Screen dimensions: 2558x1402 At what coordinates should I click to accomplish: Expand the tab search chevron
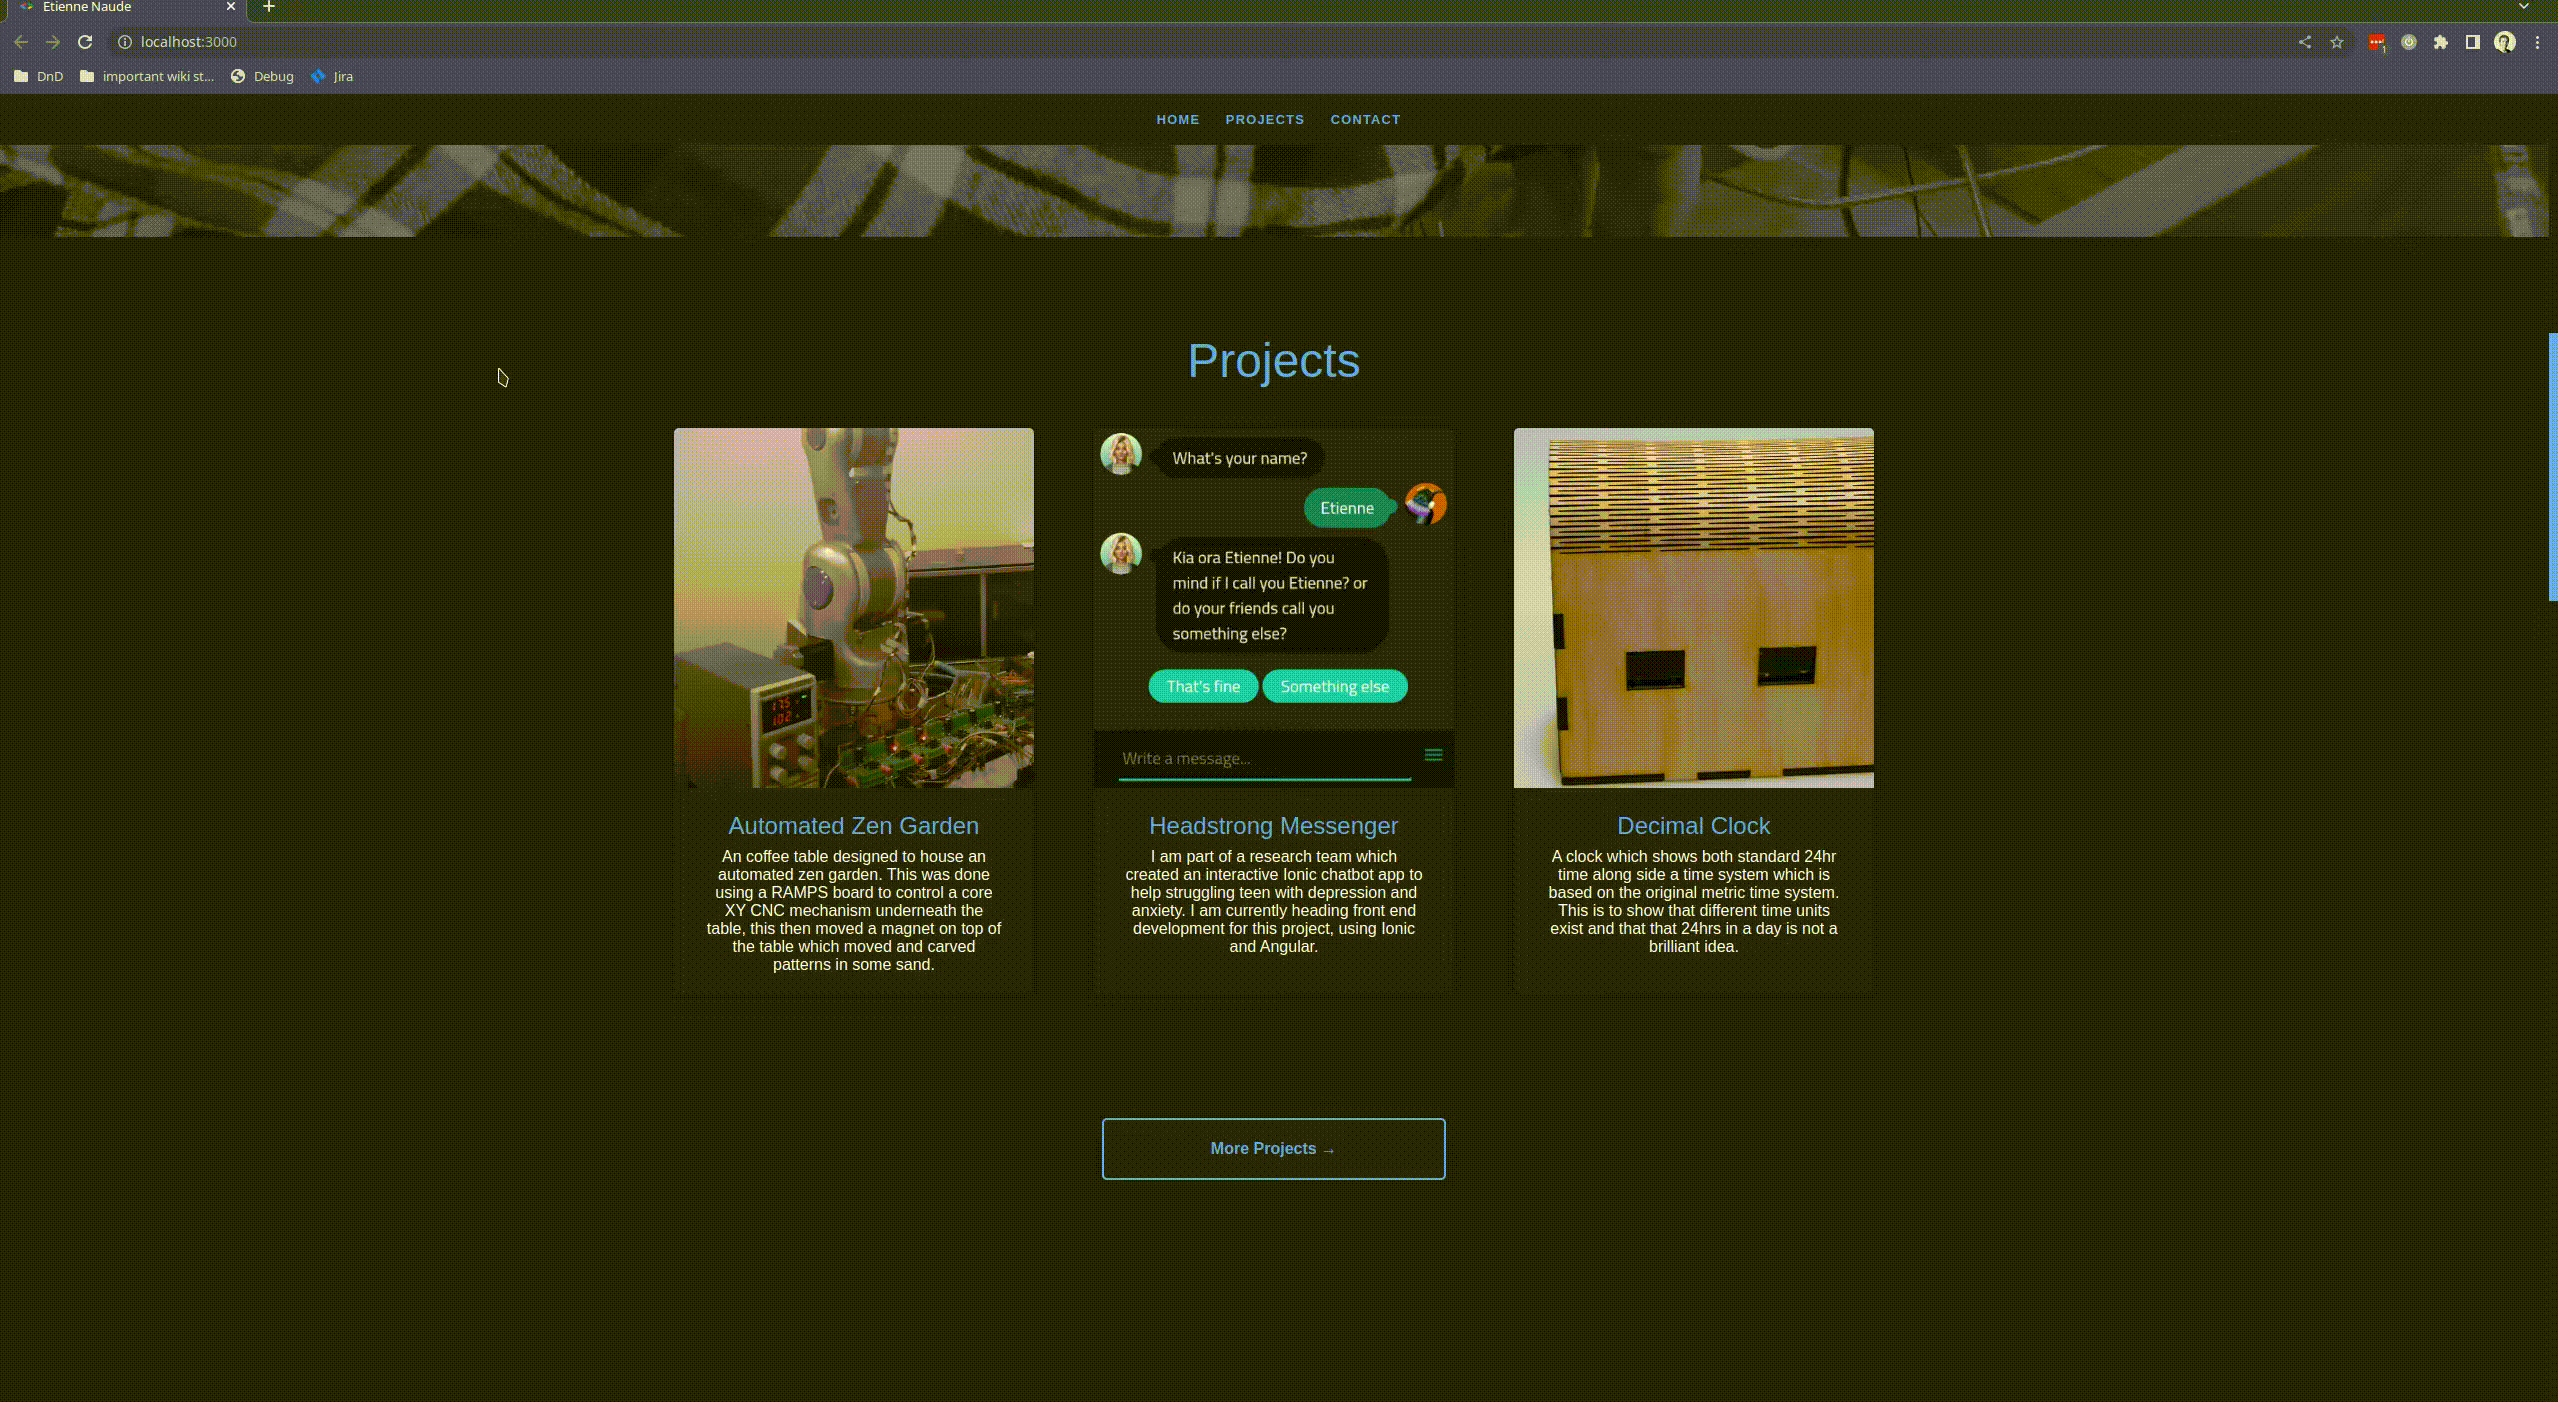point(2523,7)
